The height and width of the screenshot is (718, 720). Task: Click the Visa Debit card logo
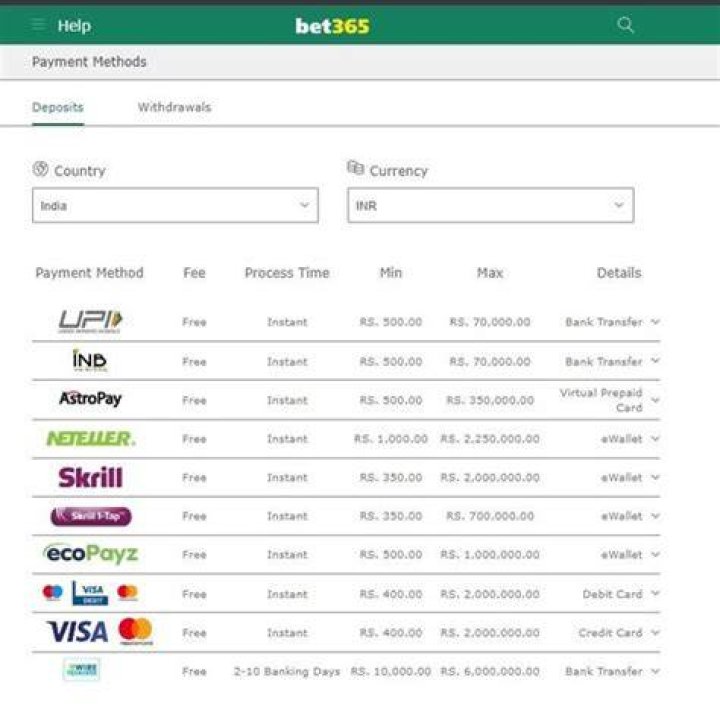tap(90, 593)
